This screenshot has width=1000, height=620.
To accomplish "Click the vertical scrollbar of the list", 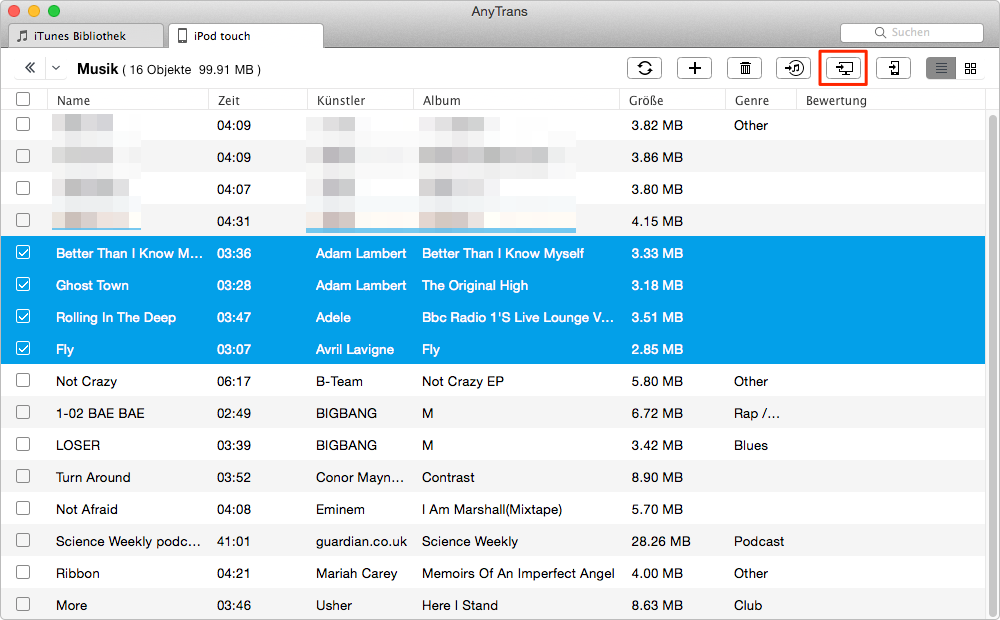I will pos(992,364).
